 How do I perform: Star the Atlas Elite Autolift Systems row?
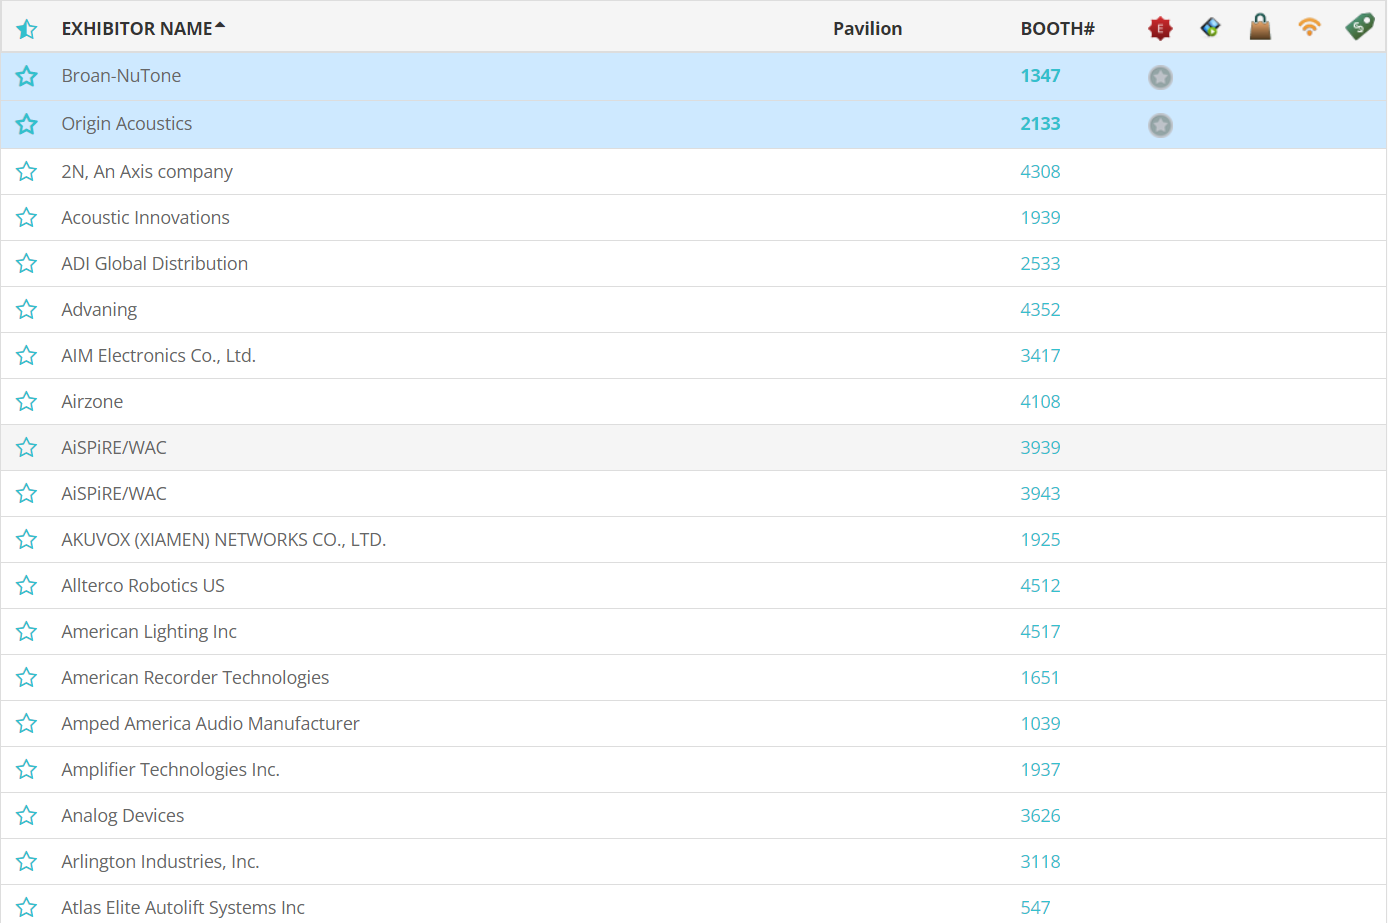tap(27, 908)
